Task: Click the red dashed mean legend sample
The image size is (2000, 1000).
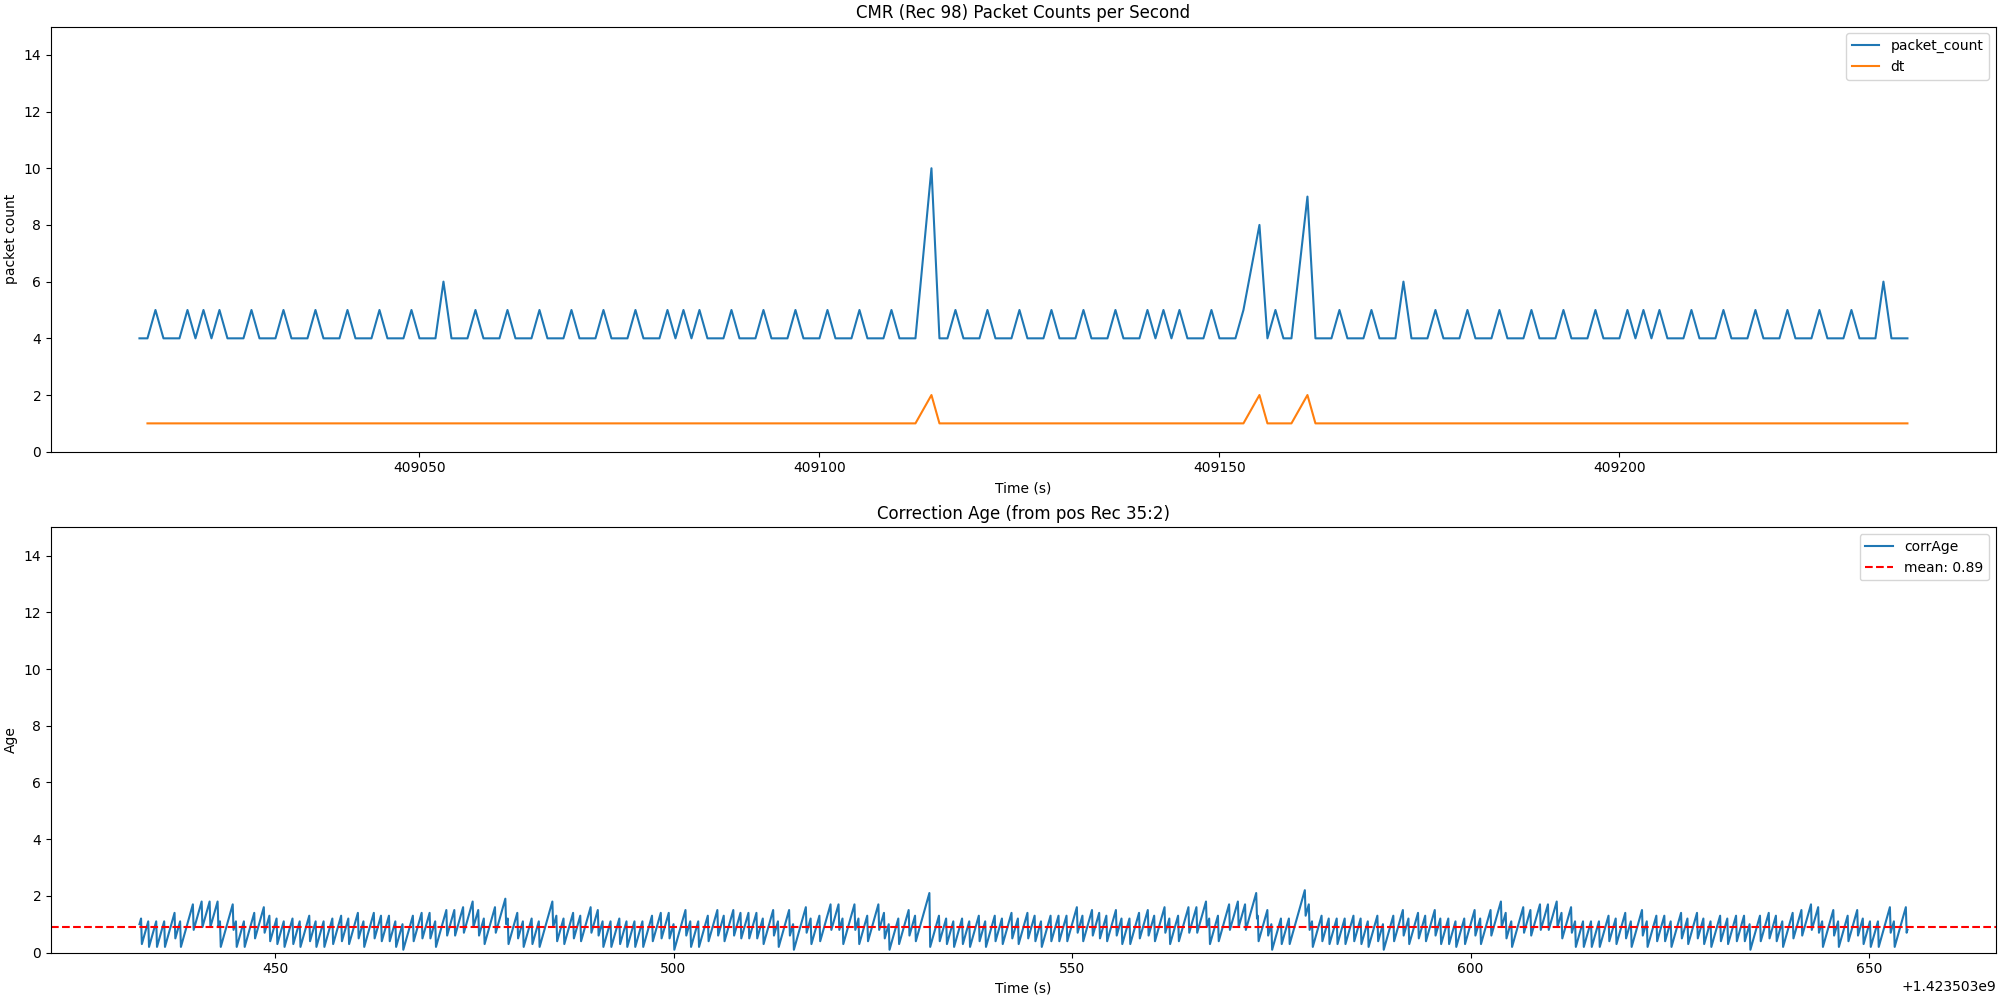Action: 1879,567
